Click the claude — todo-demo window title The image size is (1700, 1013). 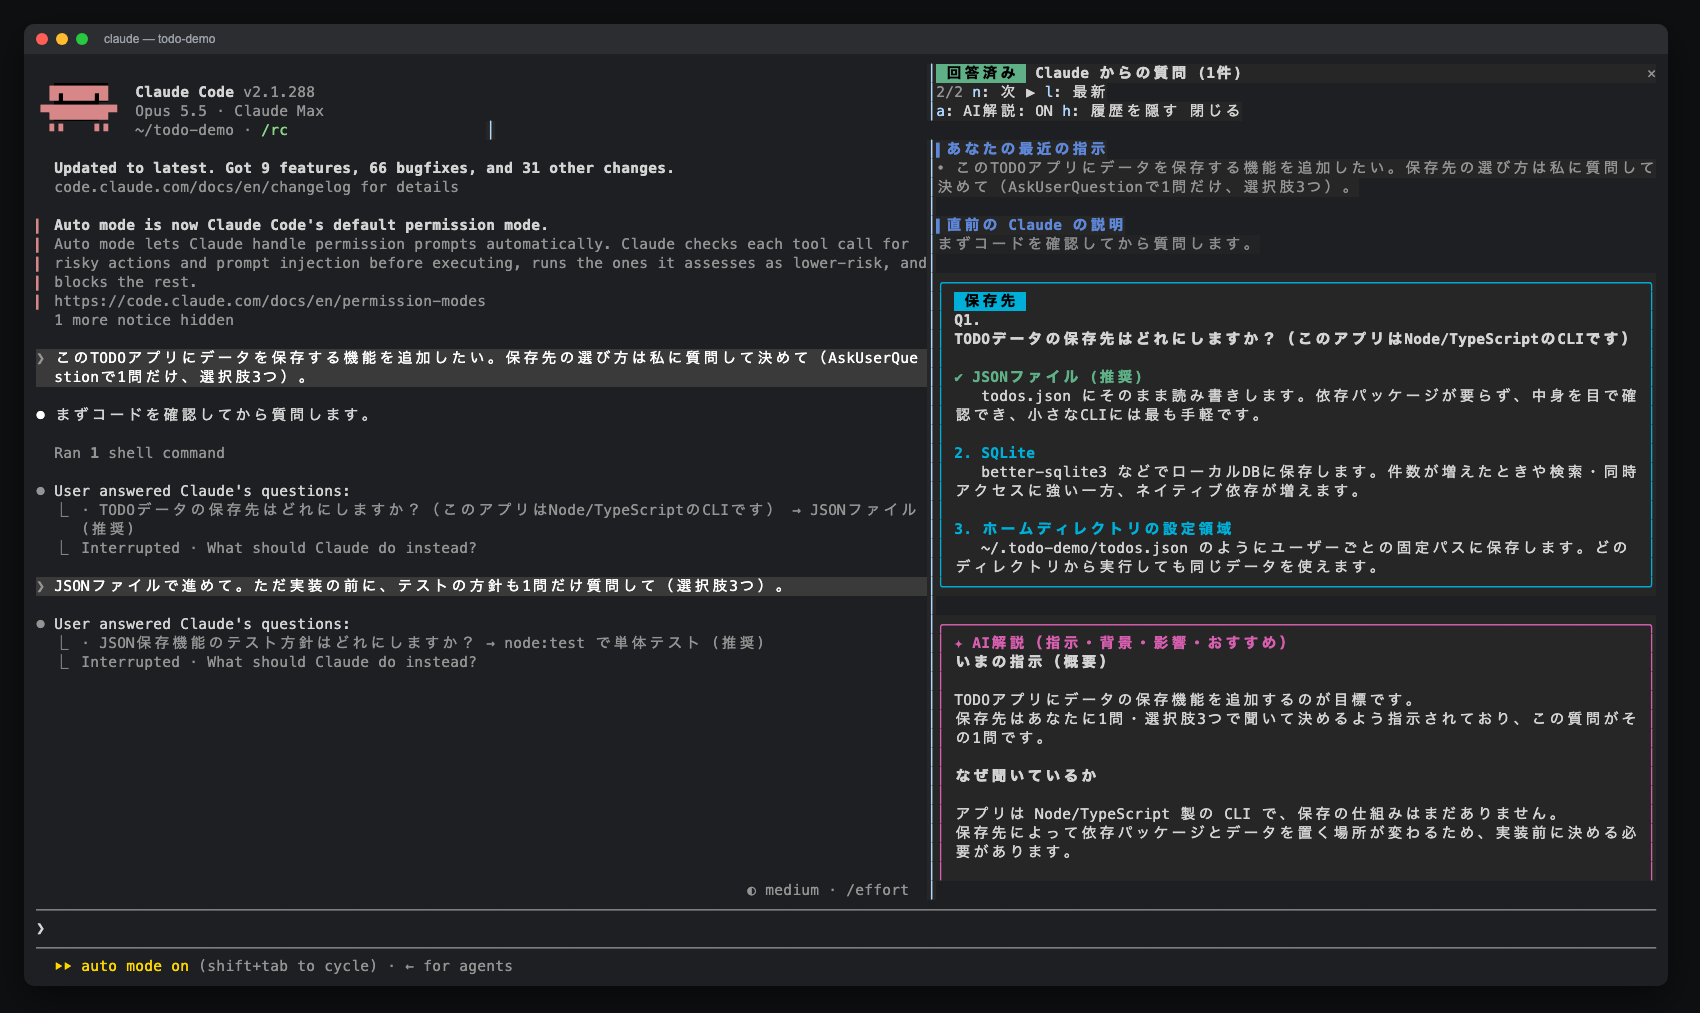coord(159,39)
